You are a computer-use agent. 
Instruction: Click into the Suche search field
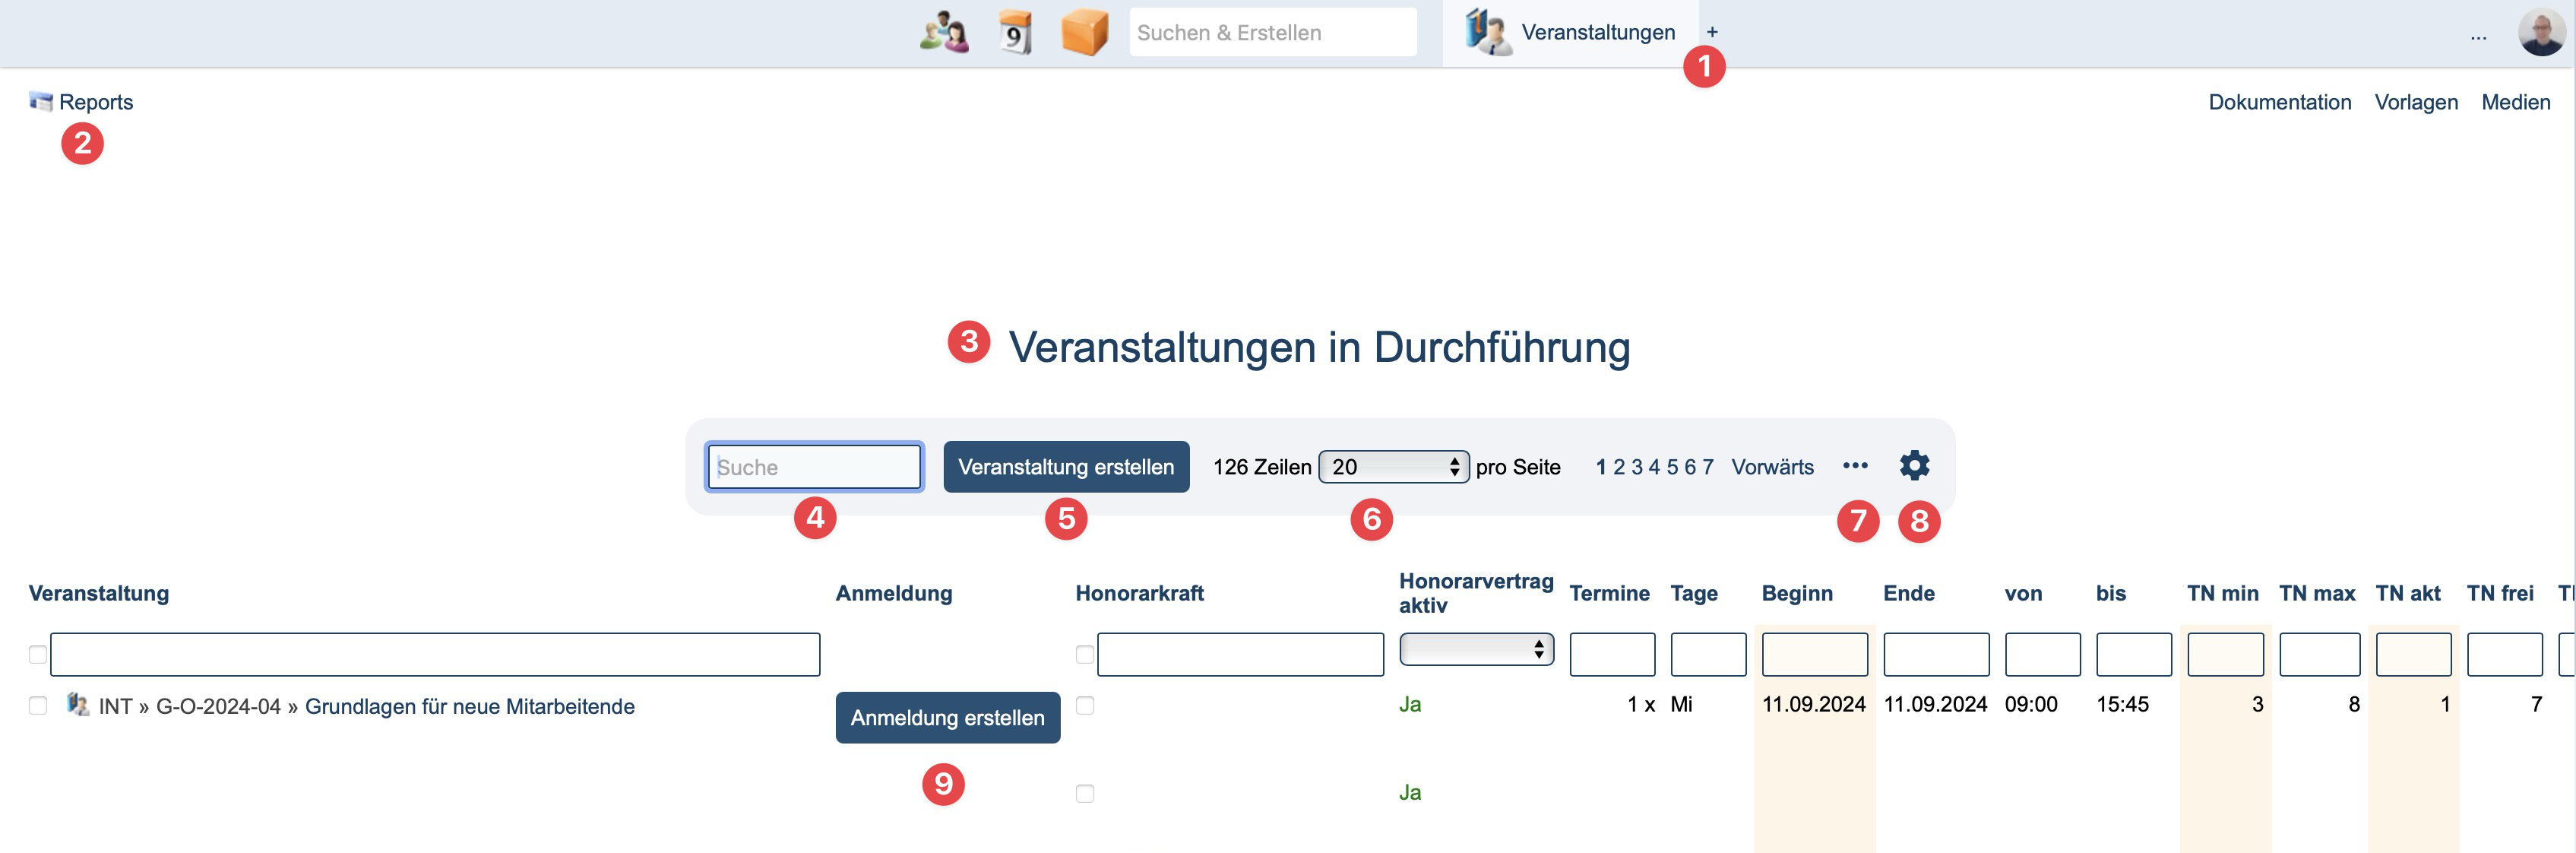pyautogui.click(x=813, y=466)
